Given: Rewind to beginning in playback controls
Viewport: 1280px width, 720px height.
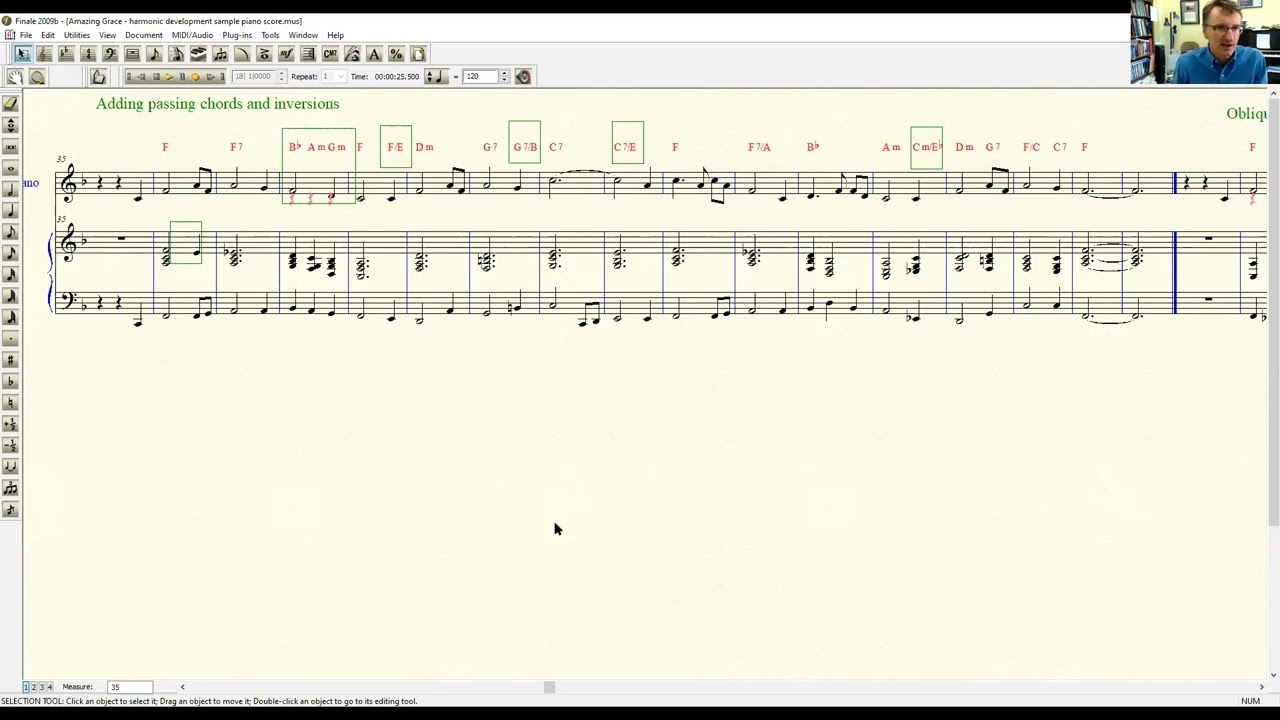Looking at the screenshot, I should coord(130,76).
